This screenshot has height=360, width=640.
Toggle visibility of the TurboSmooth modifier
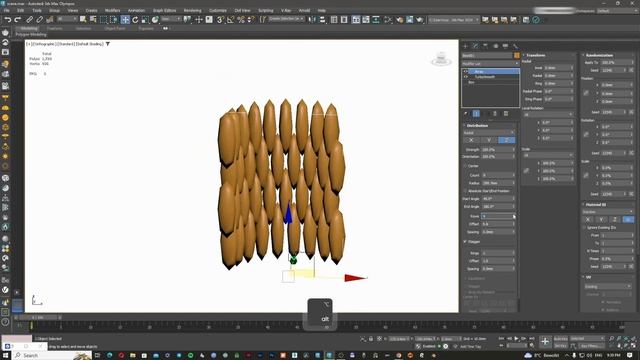[465, 77]
